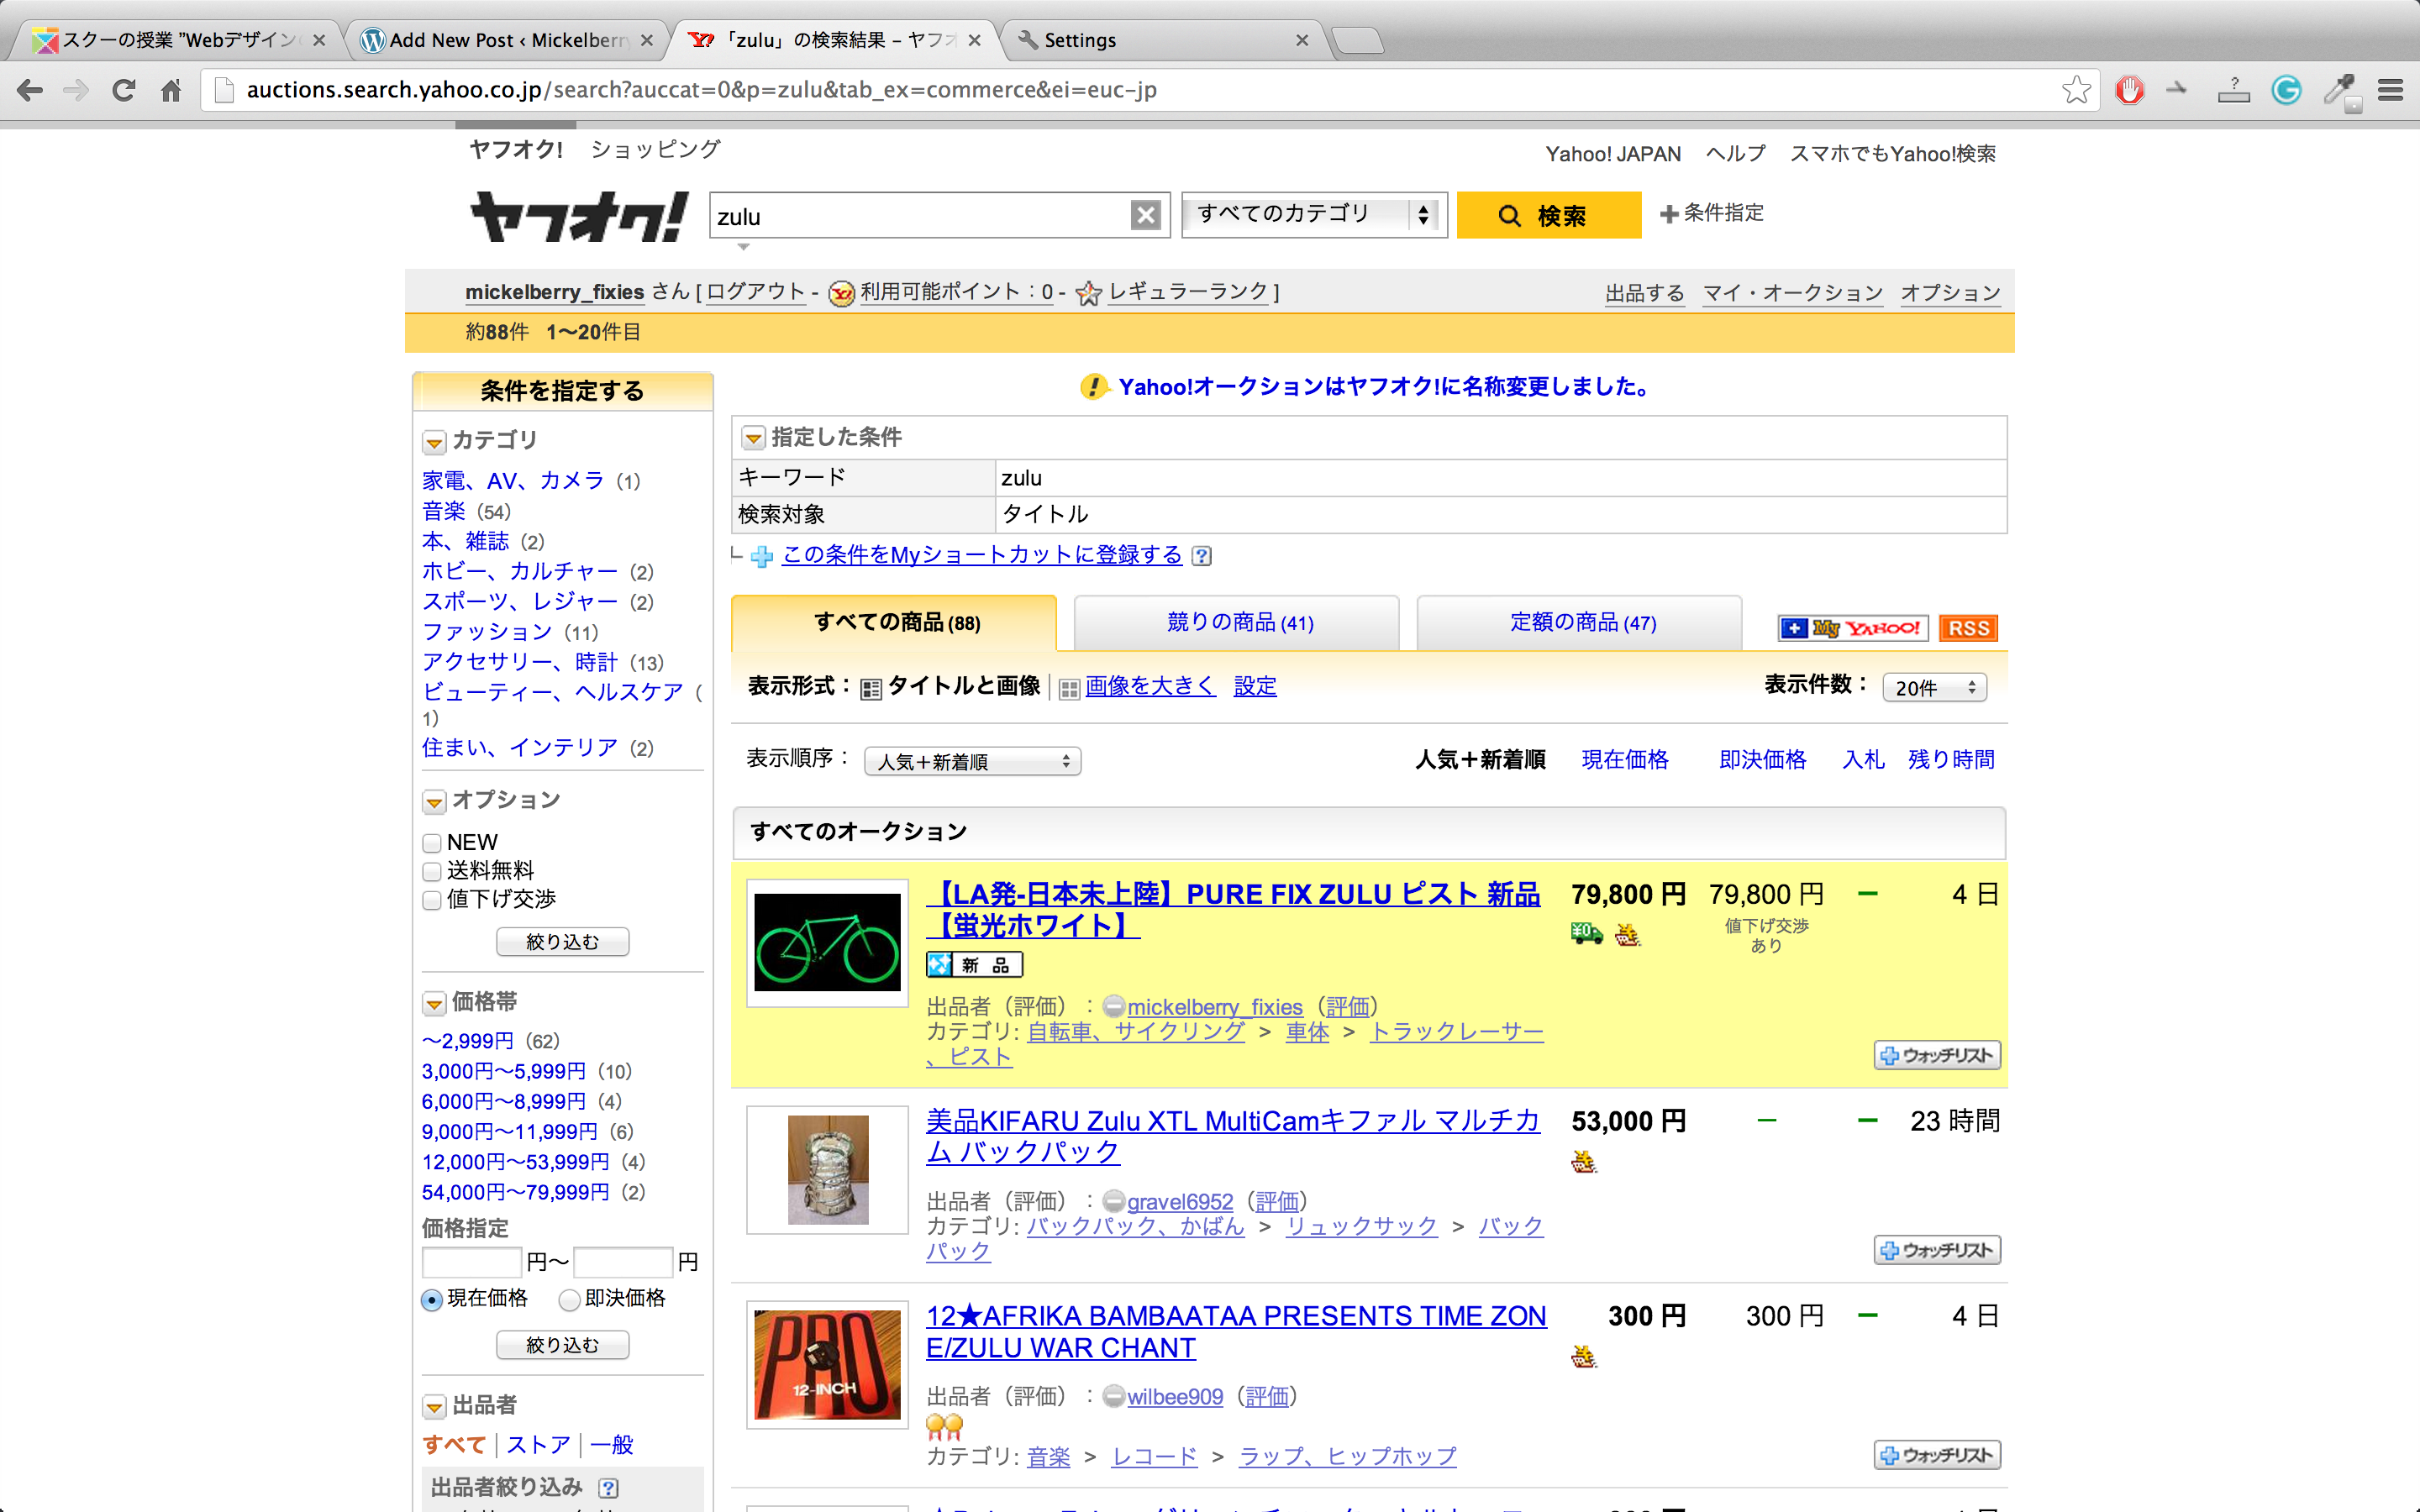This screenshot has height=1512, width=2420.
Task: Open the 表示件数 20件 dropdown
Action: 1933,688
